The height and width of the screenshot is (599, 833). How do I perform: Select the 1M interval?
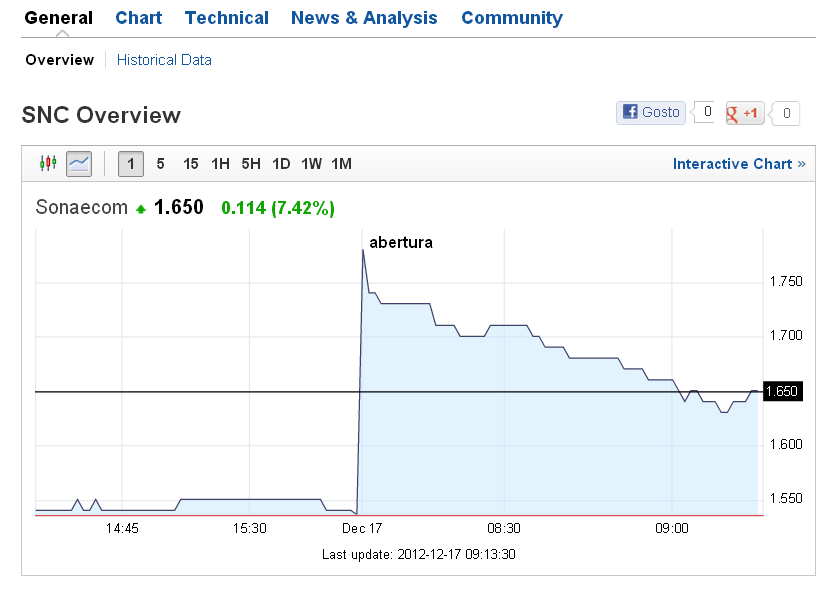[342, 164]
